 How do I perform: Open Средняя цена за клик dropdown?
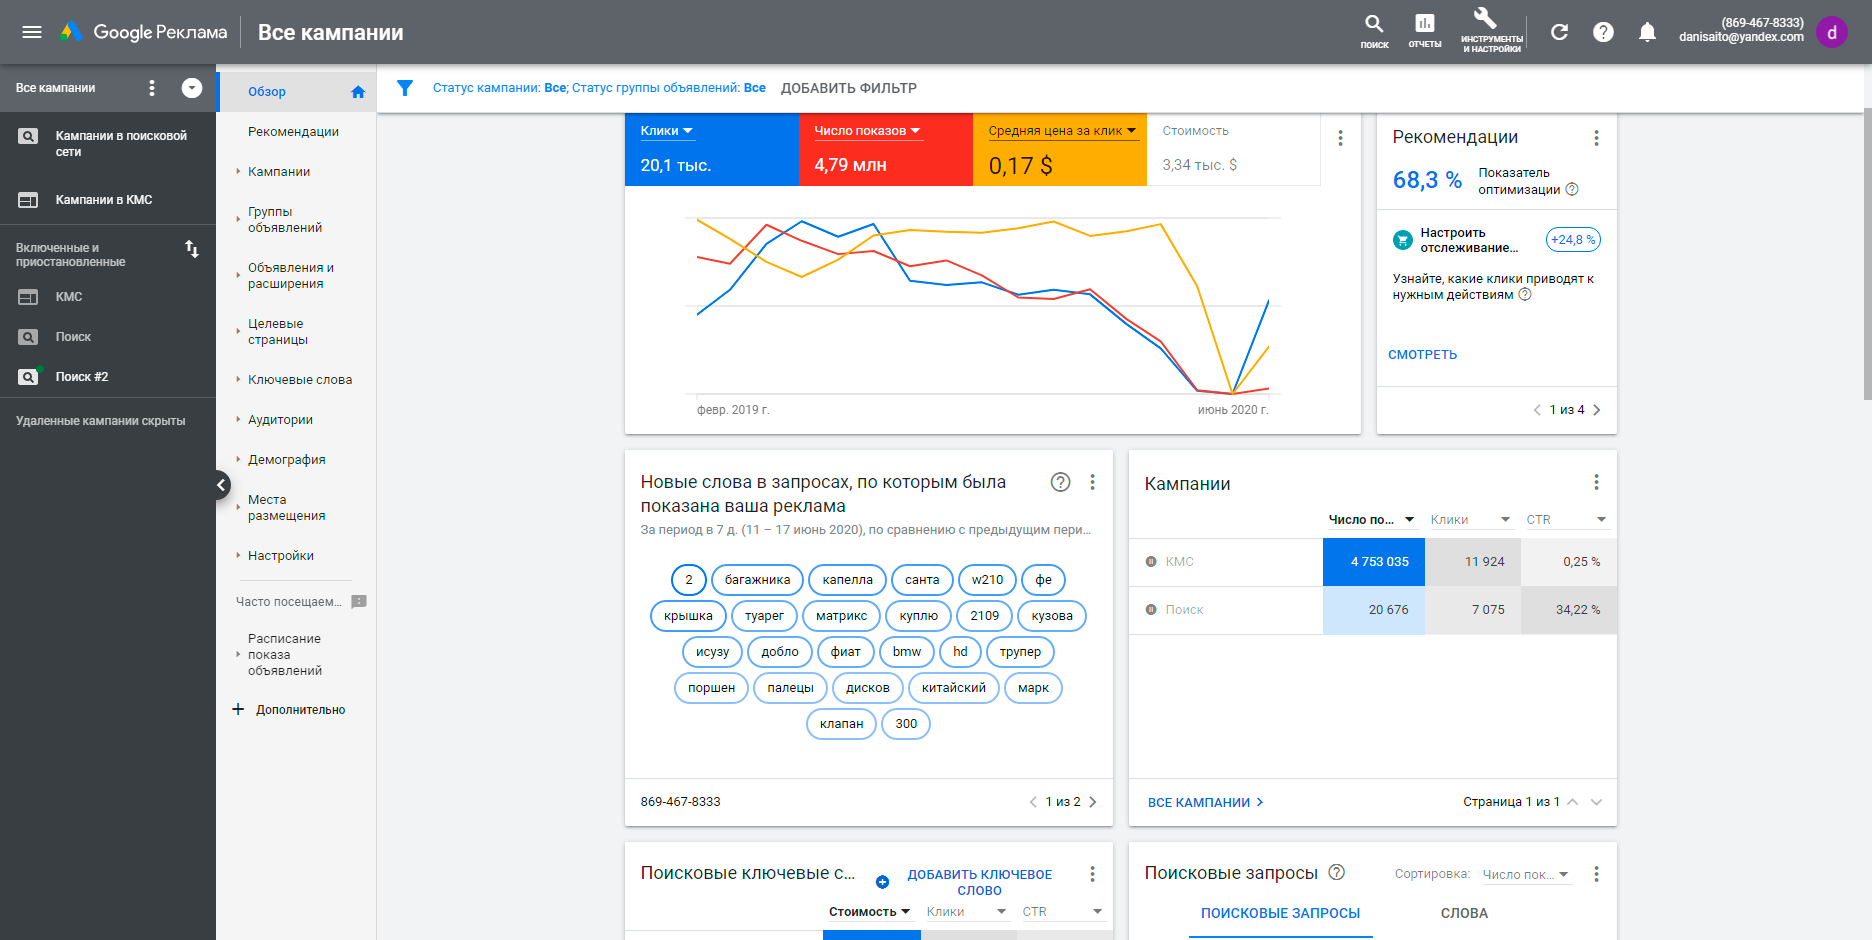[x=1062, y=131]
